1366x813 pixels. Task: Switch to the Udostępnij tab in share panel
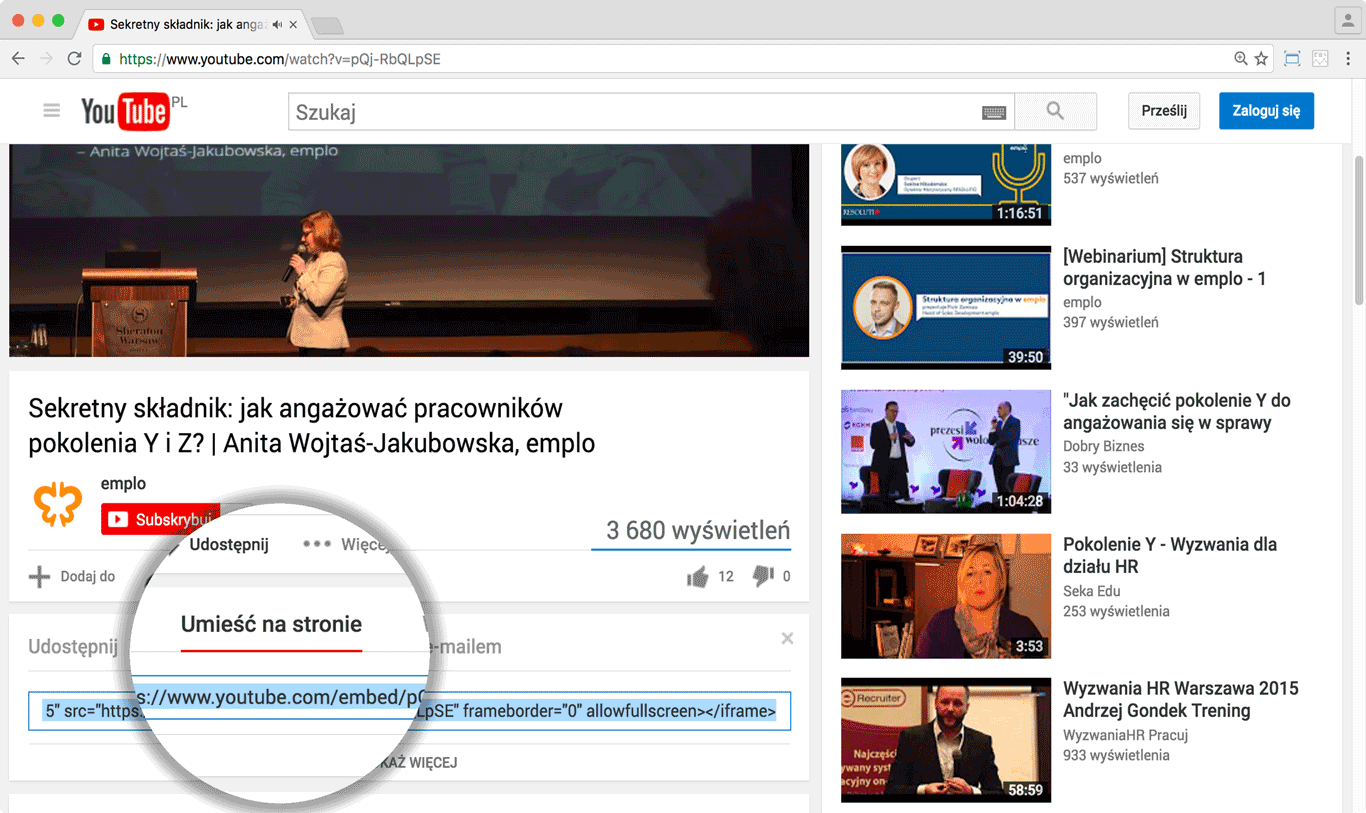pos(73,646)
